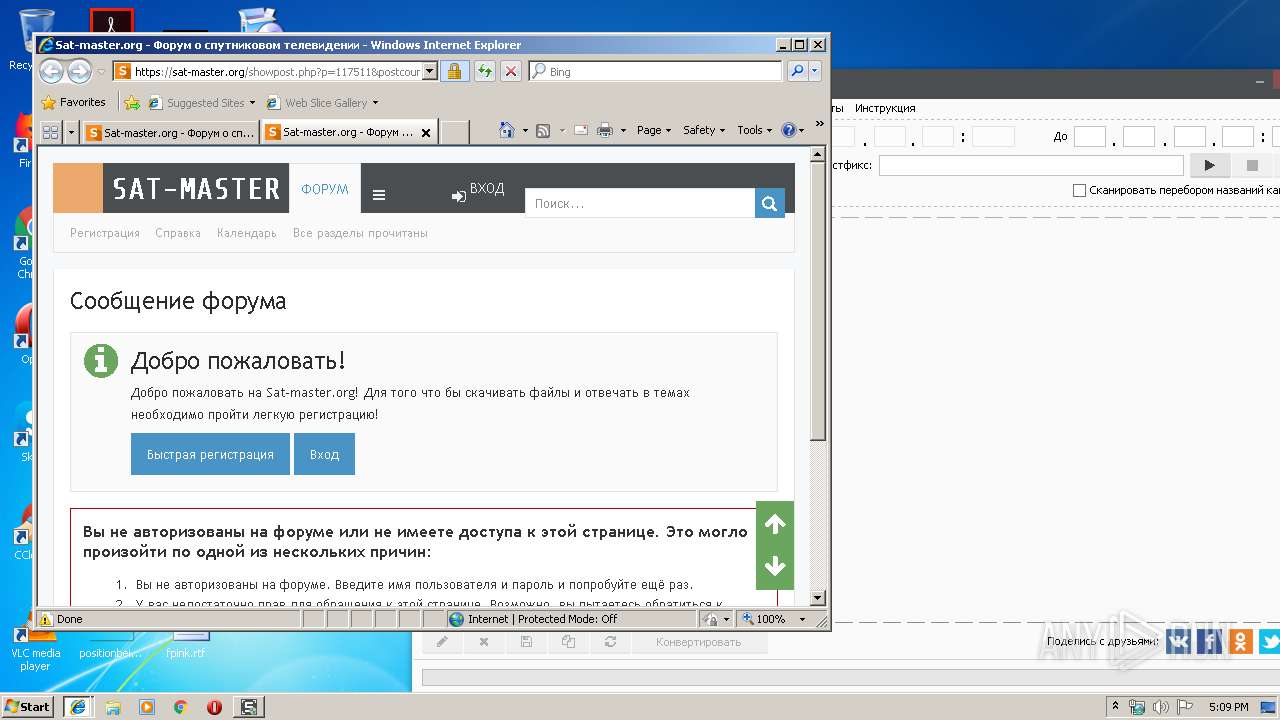
Task: Click the Справка navigation link
Action: coord(178,233)
